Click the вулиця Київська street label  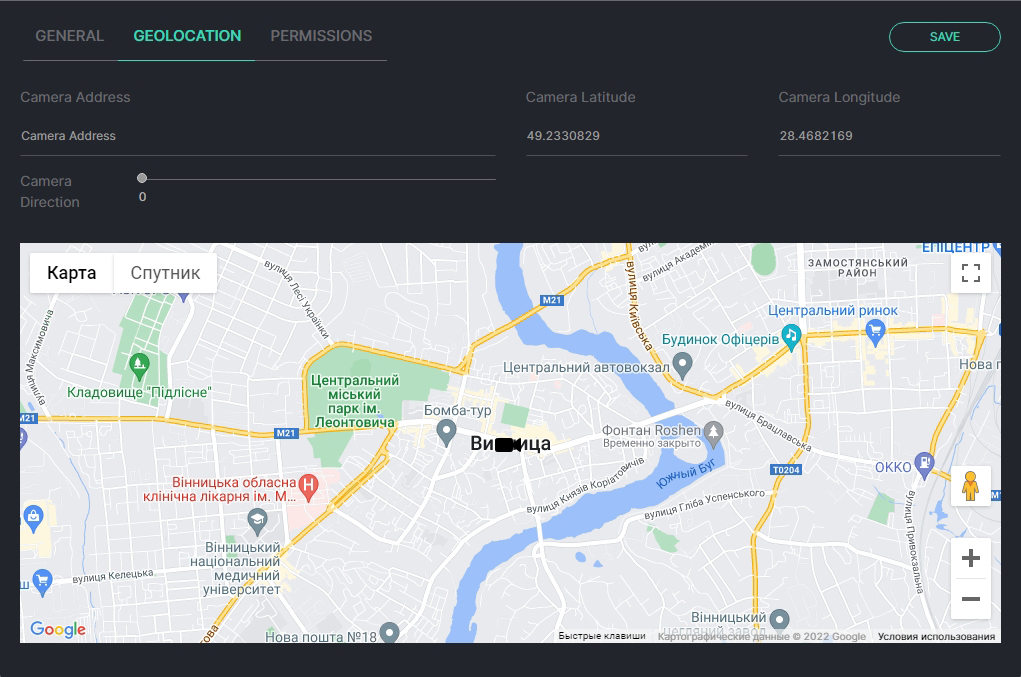637,305
